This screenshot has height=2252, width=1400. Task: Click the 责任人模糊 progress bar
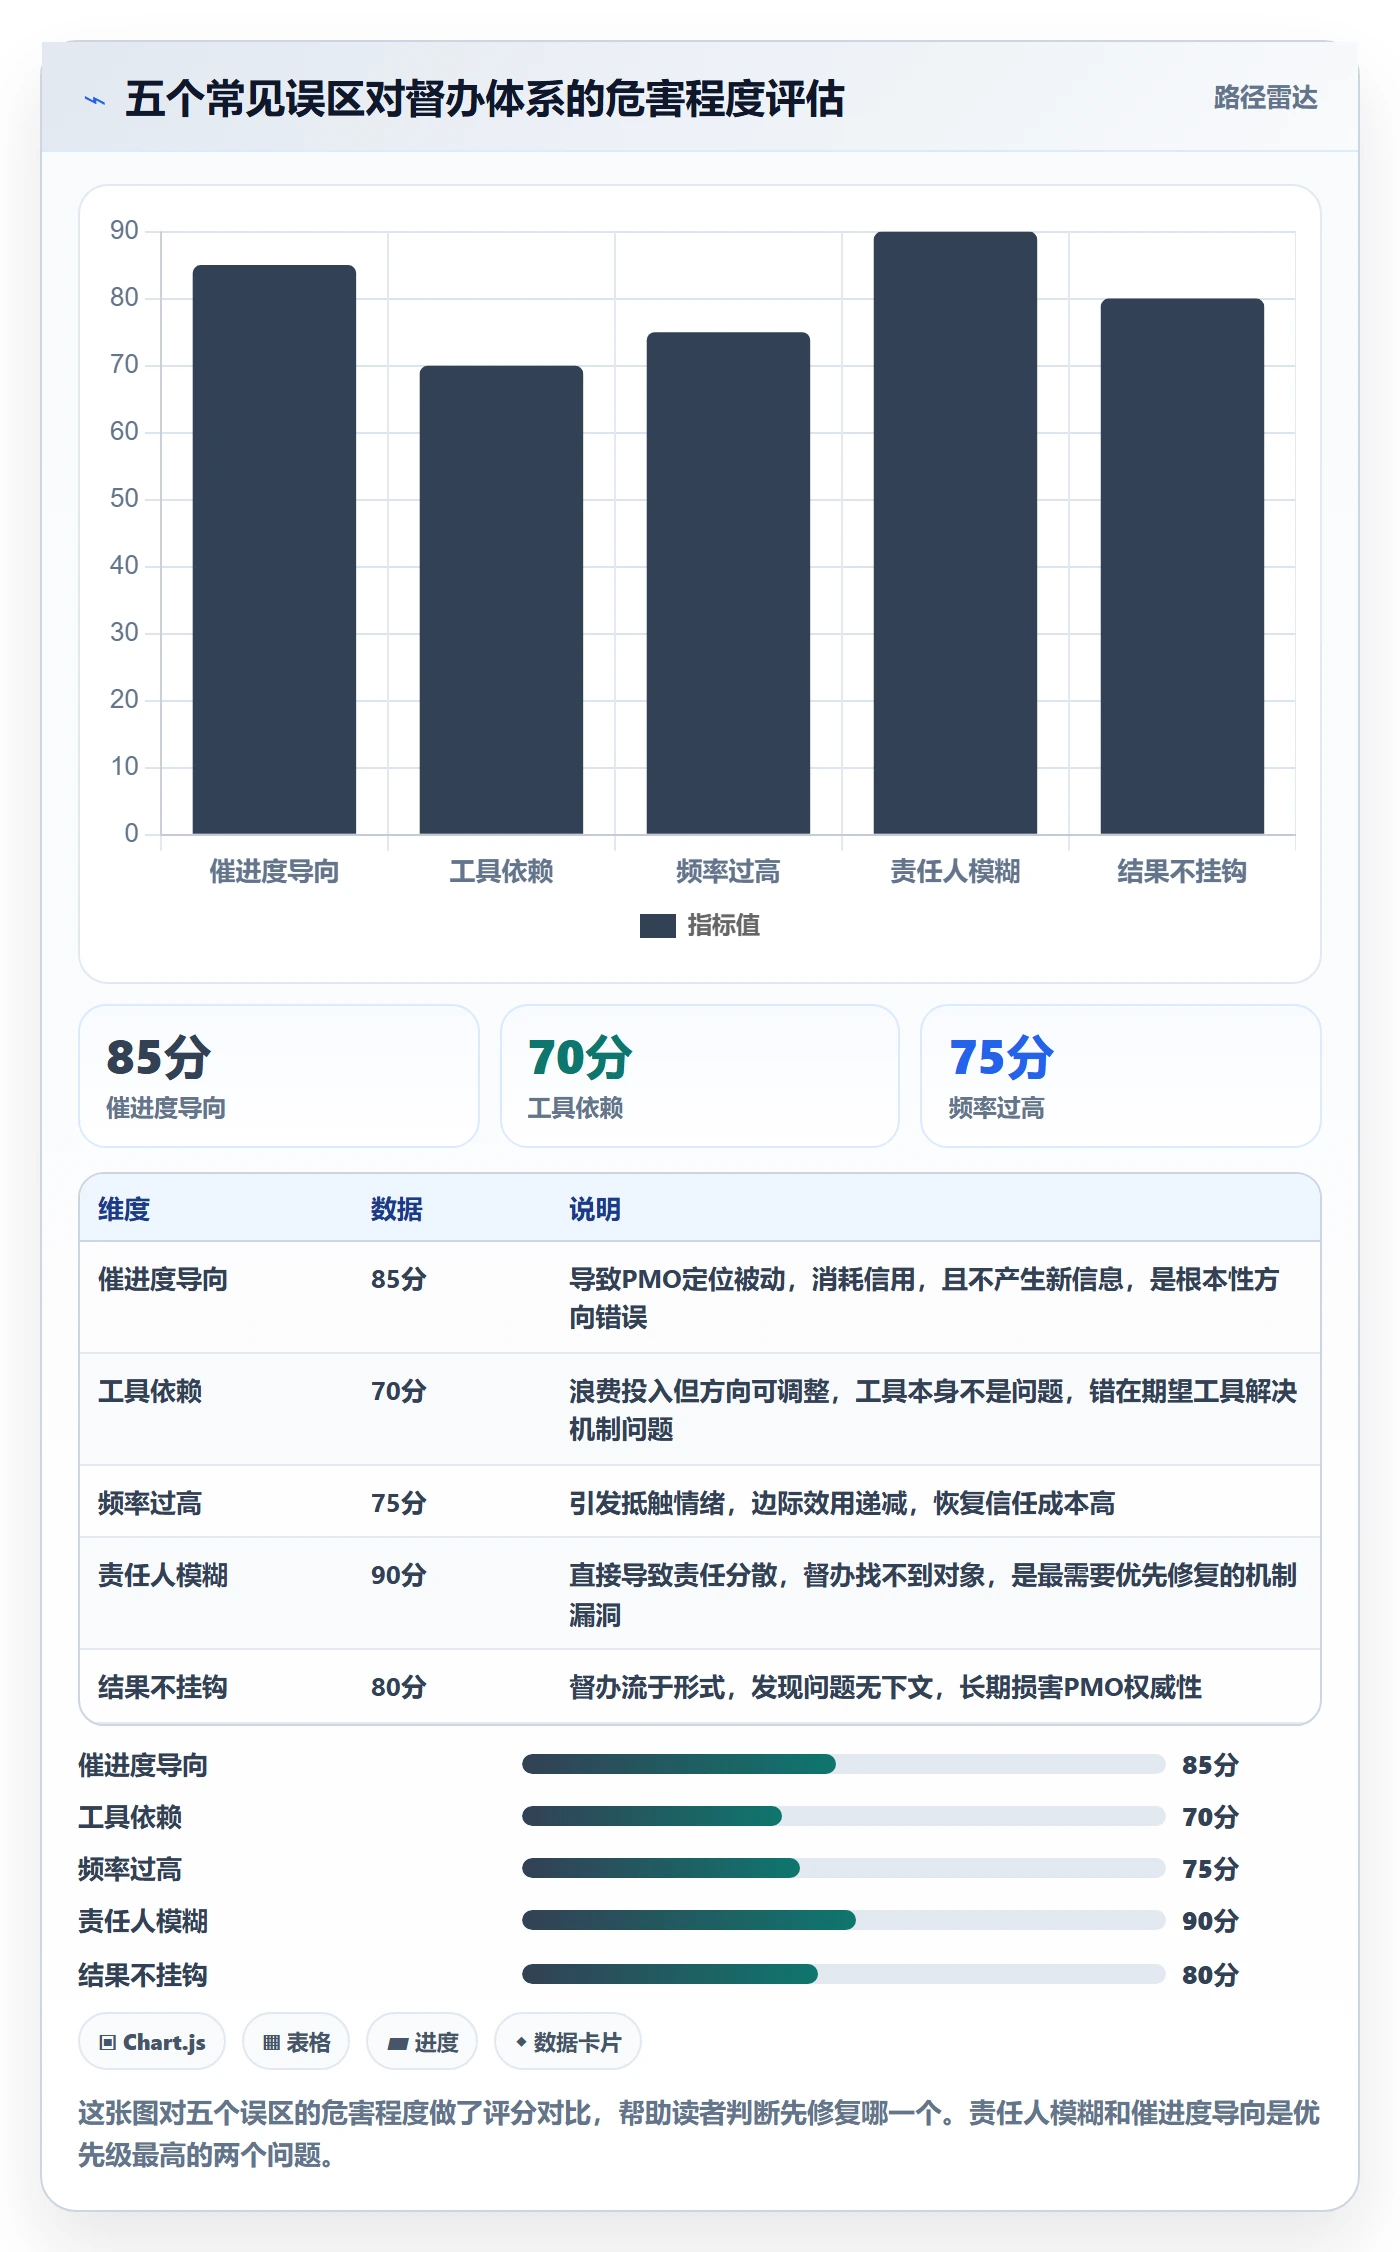pos(844,1920)
